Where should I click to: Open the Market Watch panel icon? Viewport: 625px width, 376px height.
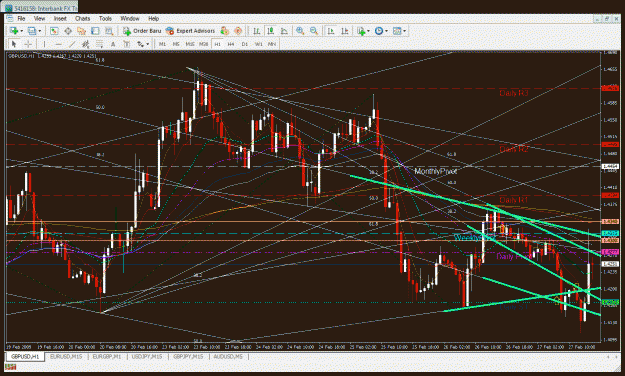point(54,31)
